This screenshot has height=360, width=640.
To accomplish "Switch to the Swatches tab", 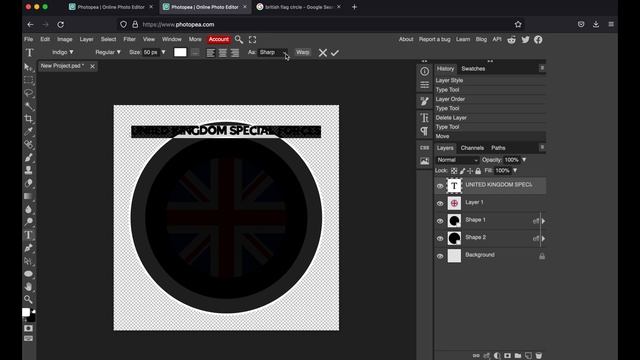I will [473, 69].
